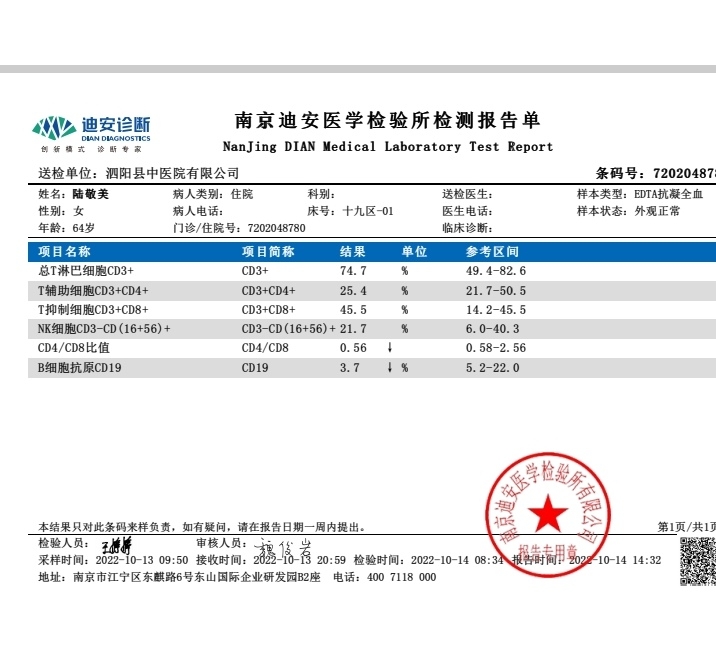This screenshot has width=716, height=657.
Task: Select the 送检单位 泗阳县中医院有限公司 line
Action: [x=138, y=173]
